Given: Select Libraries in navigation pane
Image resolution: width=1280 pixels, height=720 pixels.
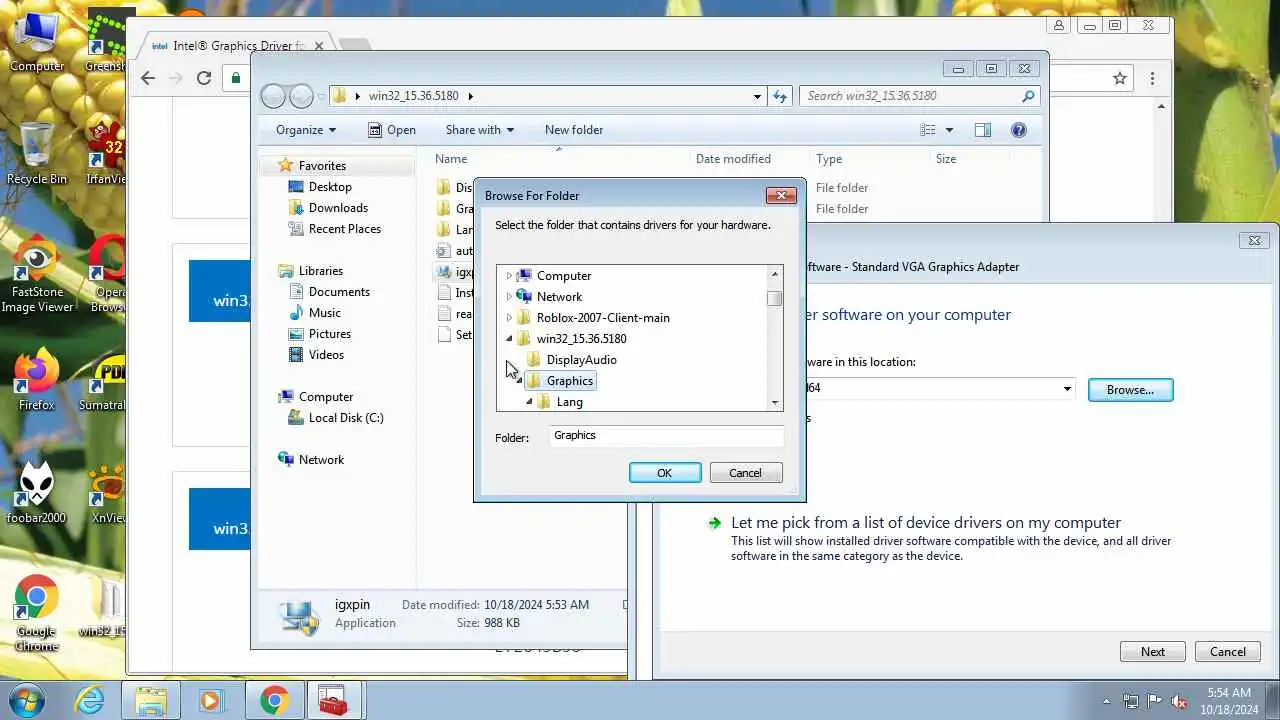Looking at the screenshot, I should tap(320, 271).
